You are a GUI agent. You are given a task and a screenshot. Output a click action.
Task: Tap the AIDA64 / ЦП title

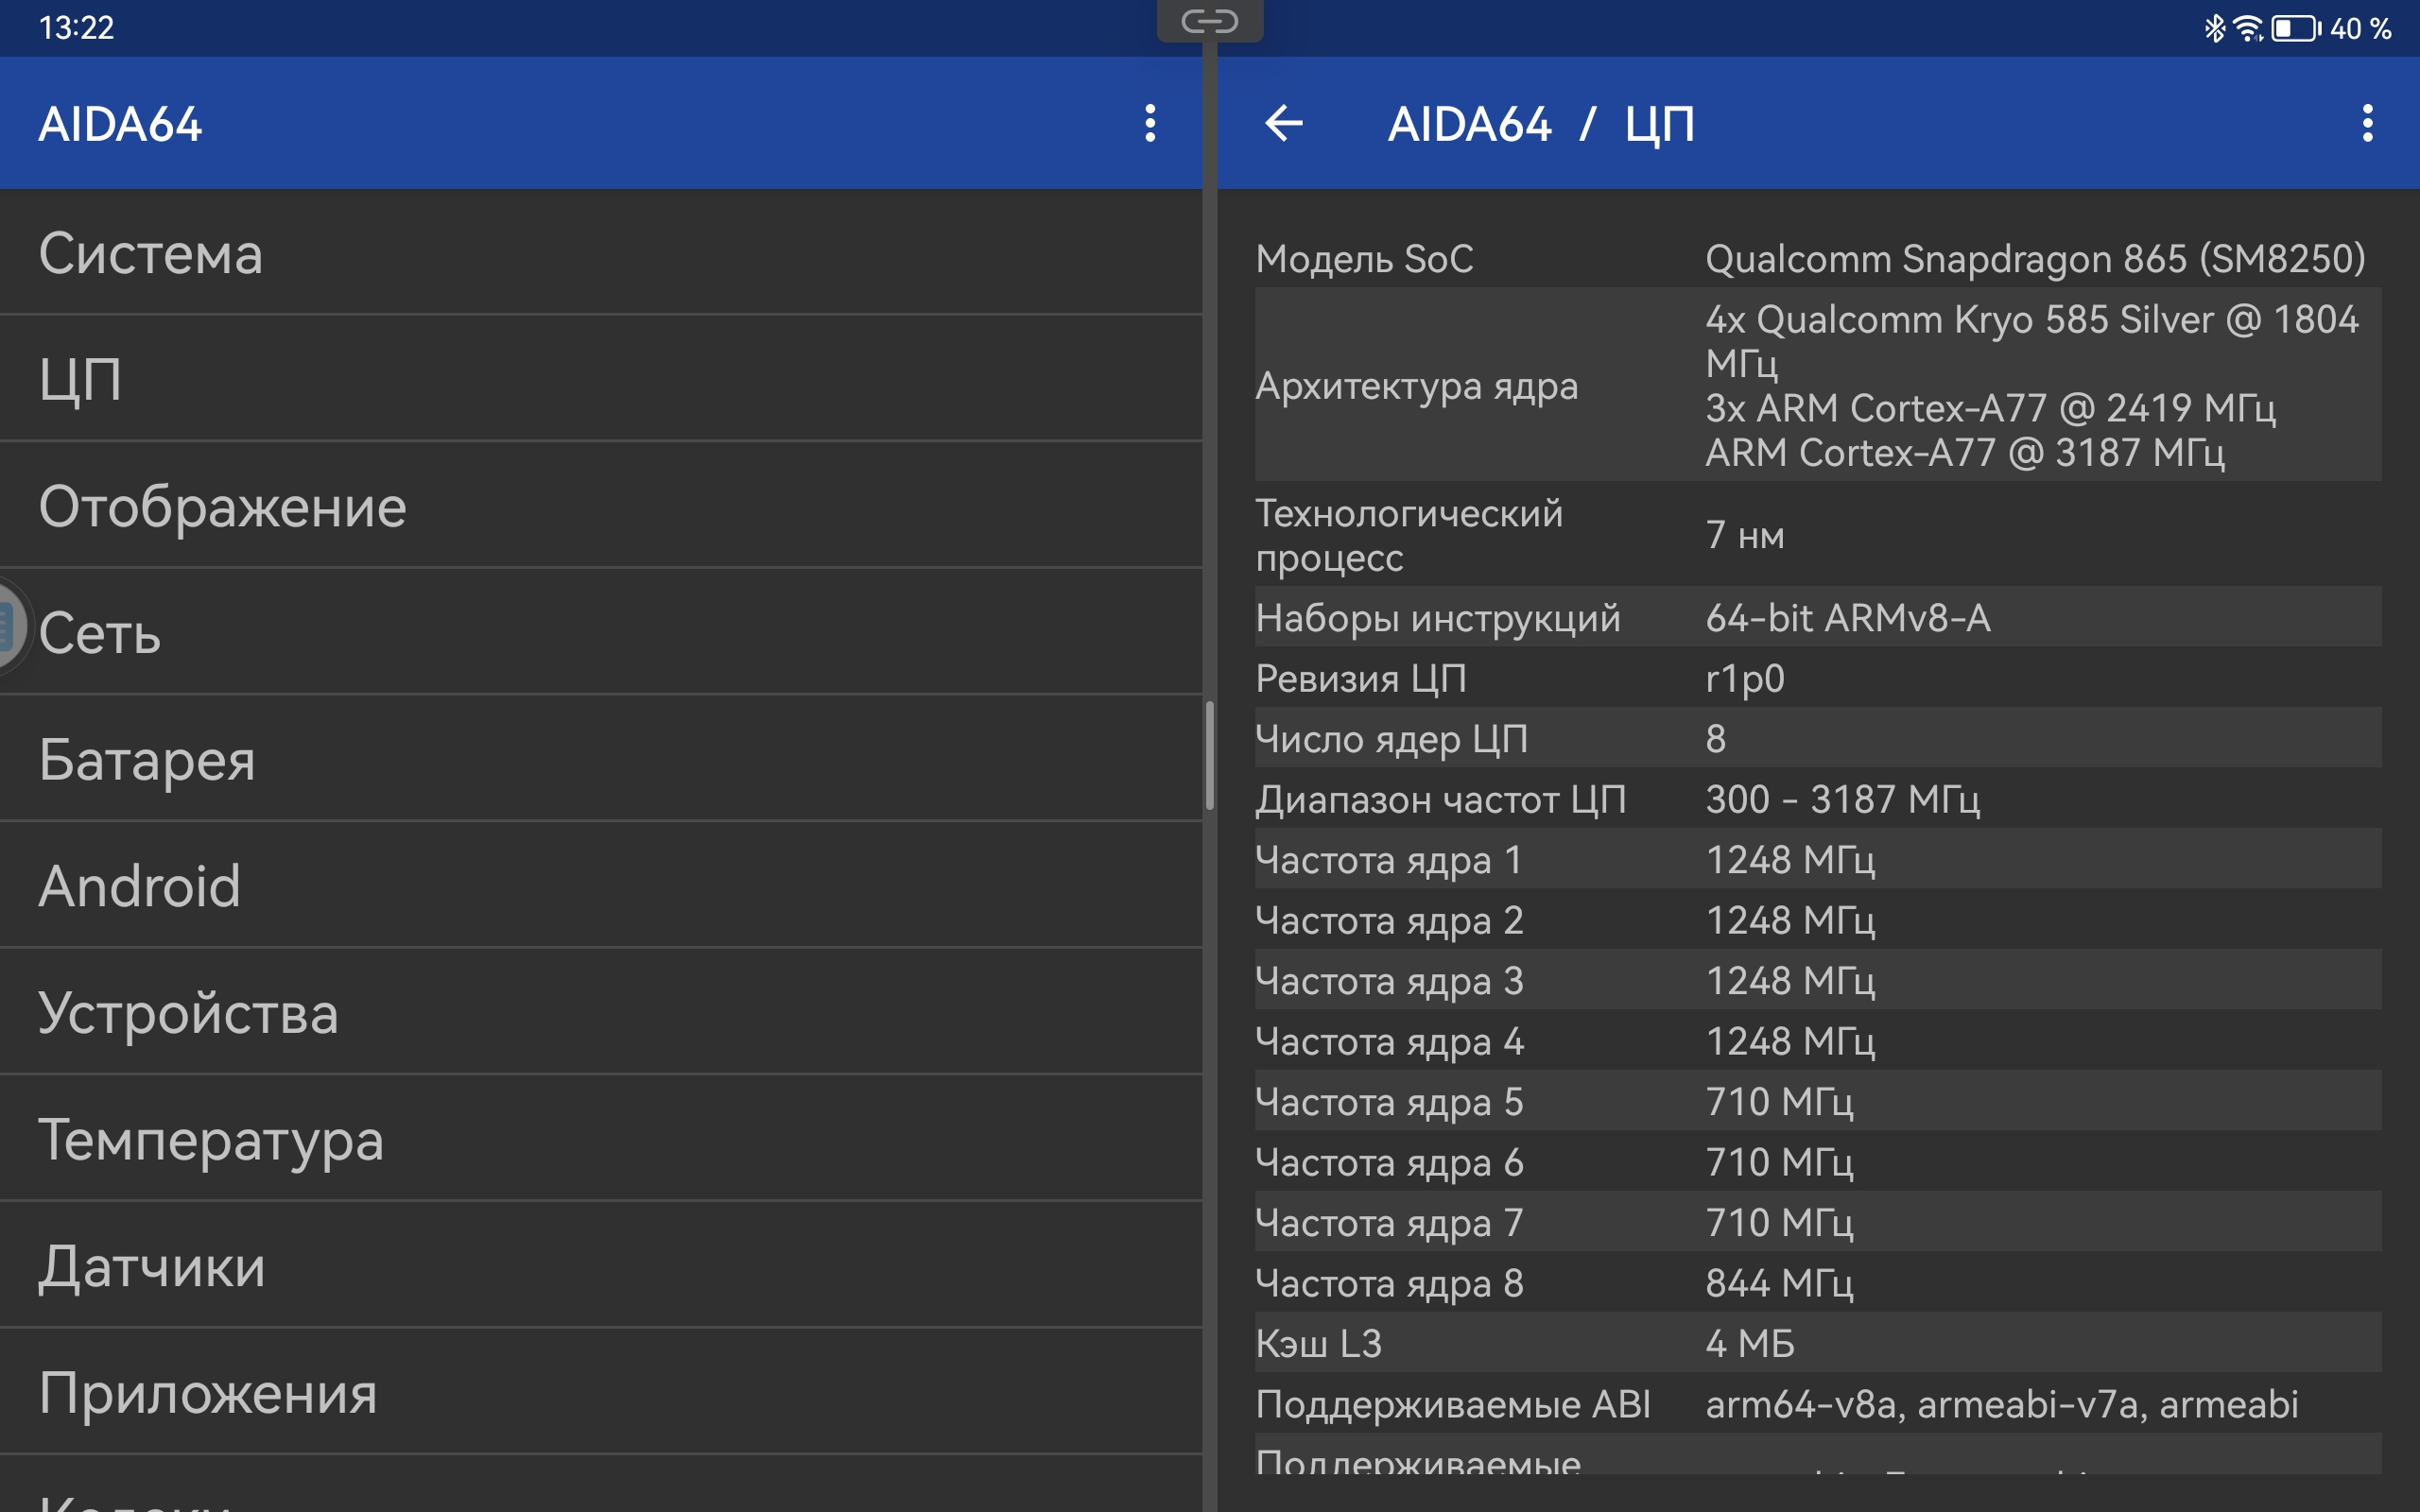[1541, 124]
